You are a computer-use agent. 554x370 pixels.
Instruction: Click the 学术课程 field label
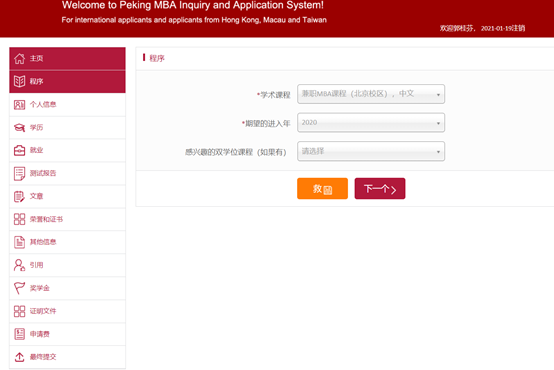click(x=275, y=95)
